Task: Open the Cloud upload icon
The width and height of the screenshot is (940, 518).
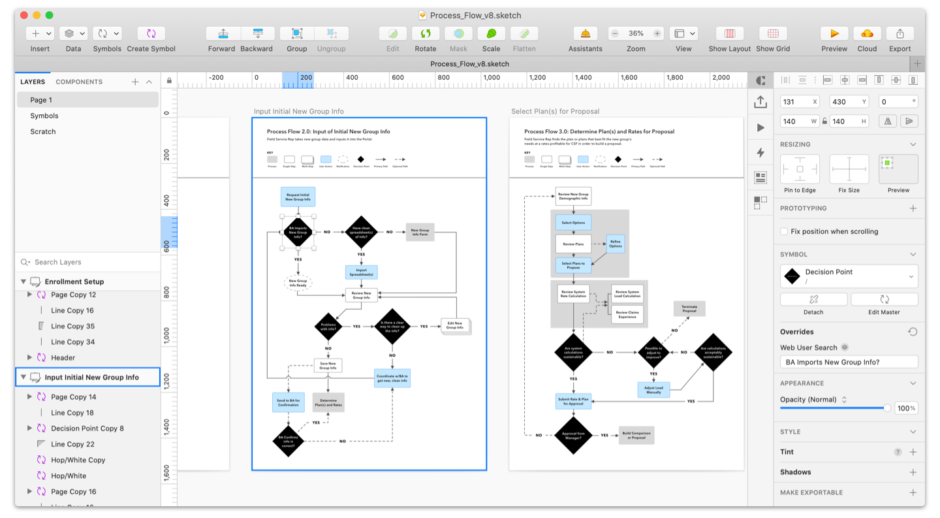Action: [x=867, y=34]
